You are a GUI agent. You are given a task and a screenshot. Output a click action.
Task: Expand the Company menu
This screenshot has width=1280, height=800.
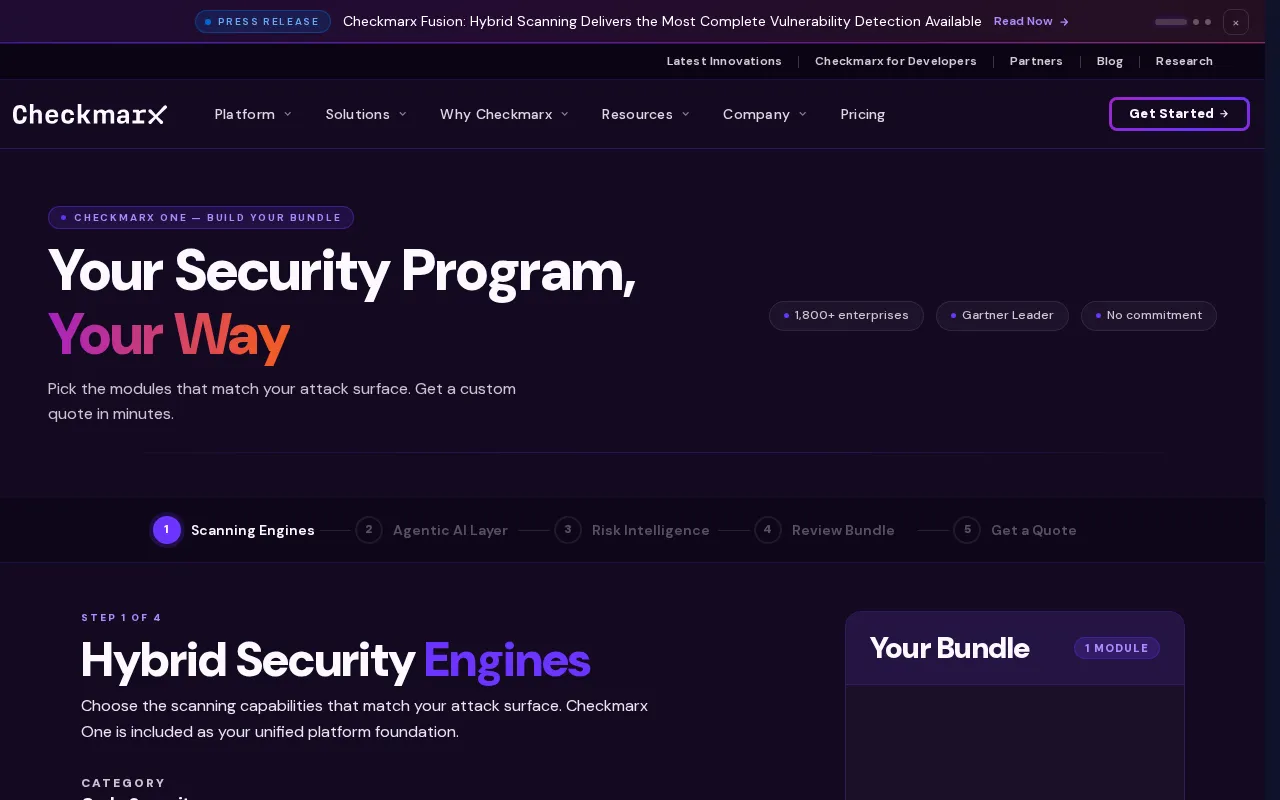click(x=764, y=114)
